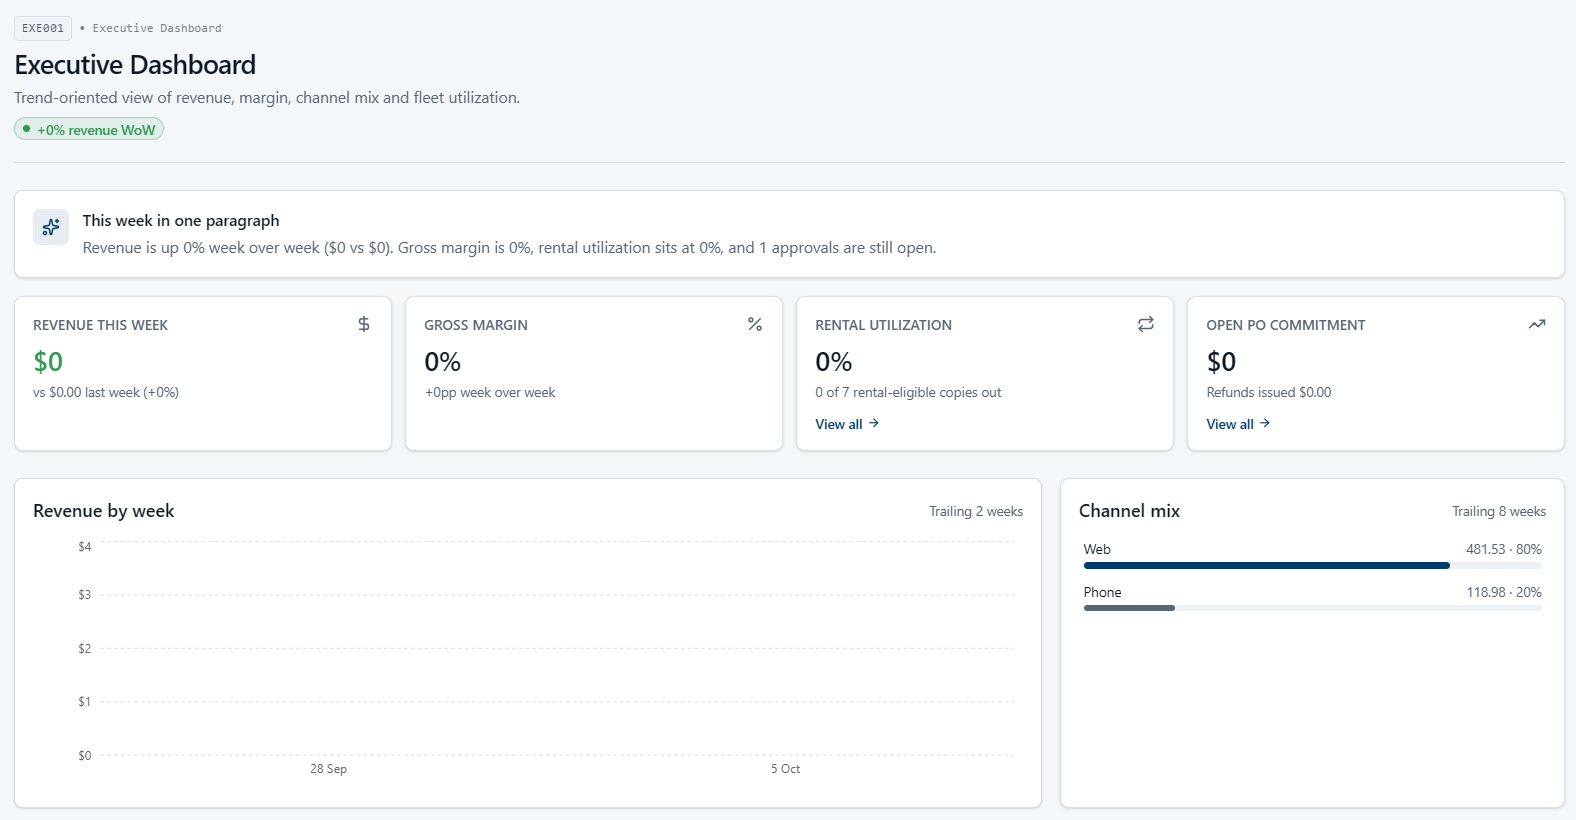Click the repeat arrows icon on Rental Utilization
The width and height of the screenshot is (1576, 820).
click(x=1146, y=324)
